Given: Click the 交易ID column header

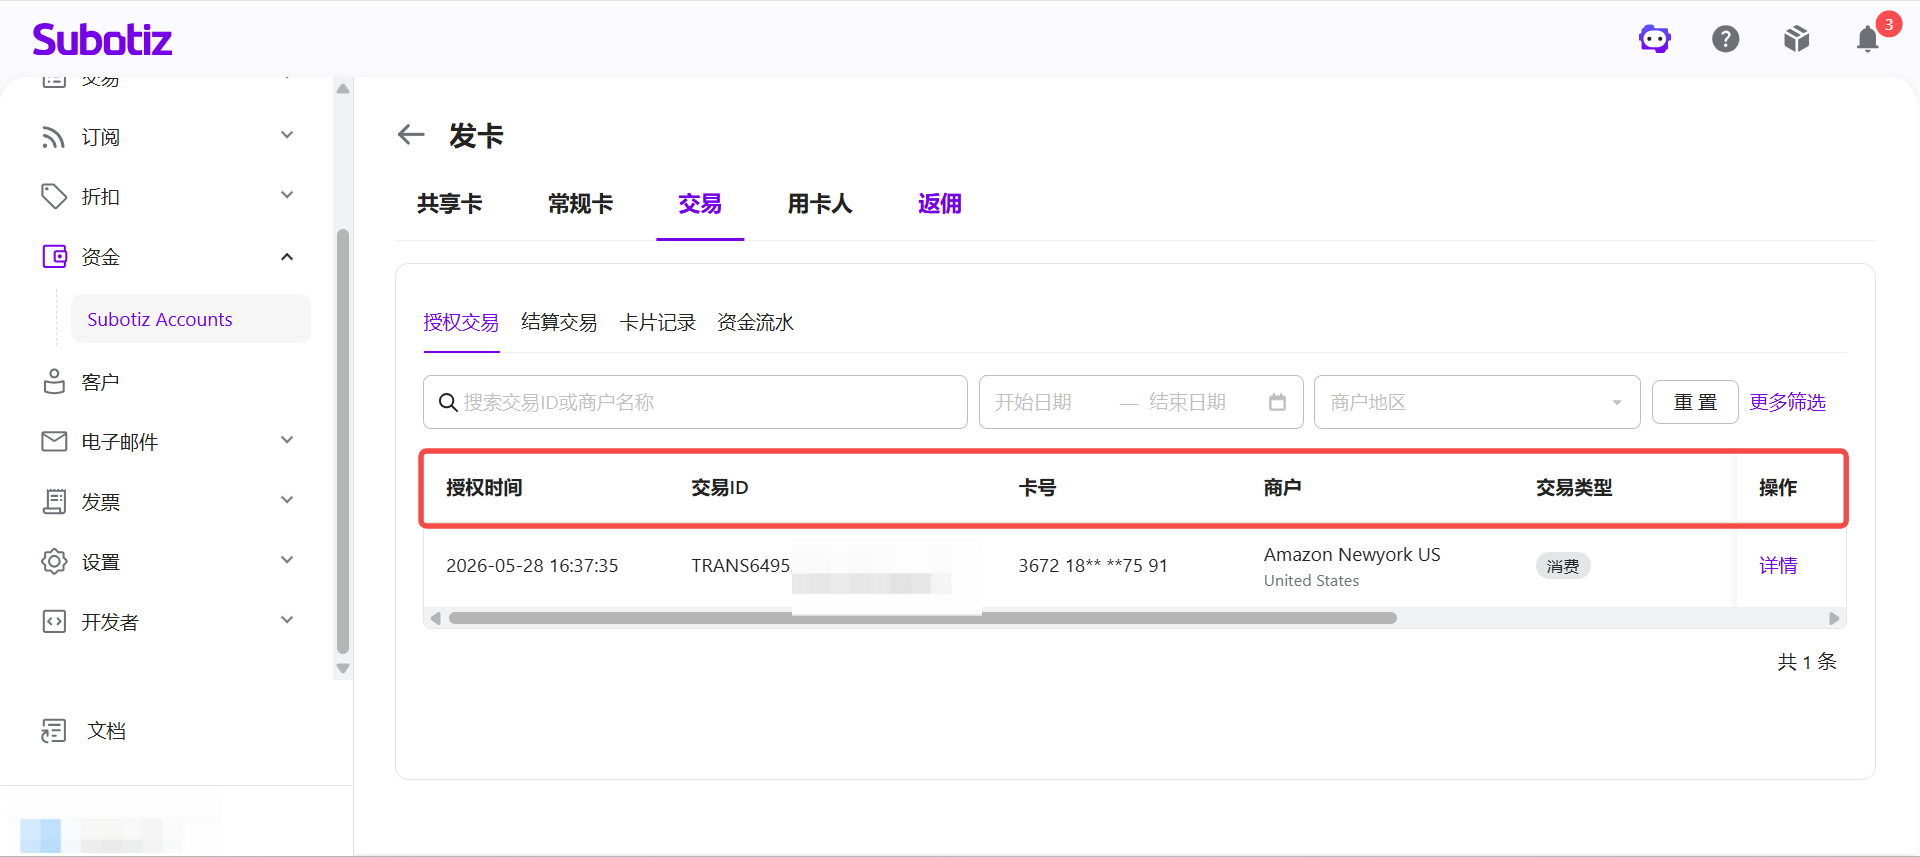Looking at the screenshot, I should click(720, 487).
